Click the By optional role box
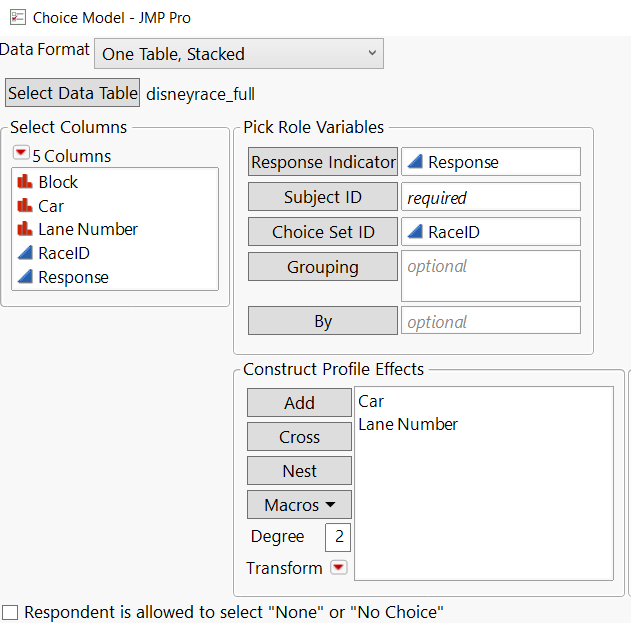Viewport: 631px width, 623px height. (490, 321)
